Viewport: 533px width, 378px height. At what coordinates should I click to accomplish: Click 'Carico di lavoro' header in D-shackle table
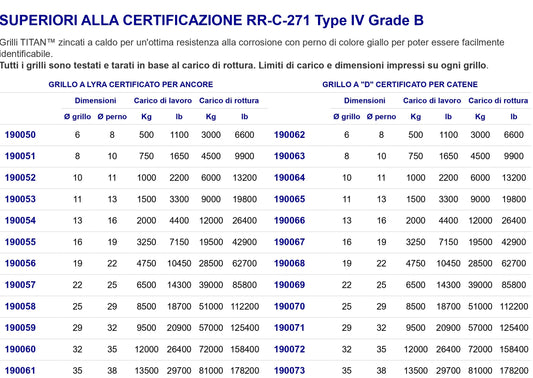coord(432,101)
